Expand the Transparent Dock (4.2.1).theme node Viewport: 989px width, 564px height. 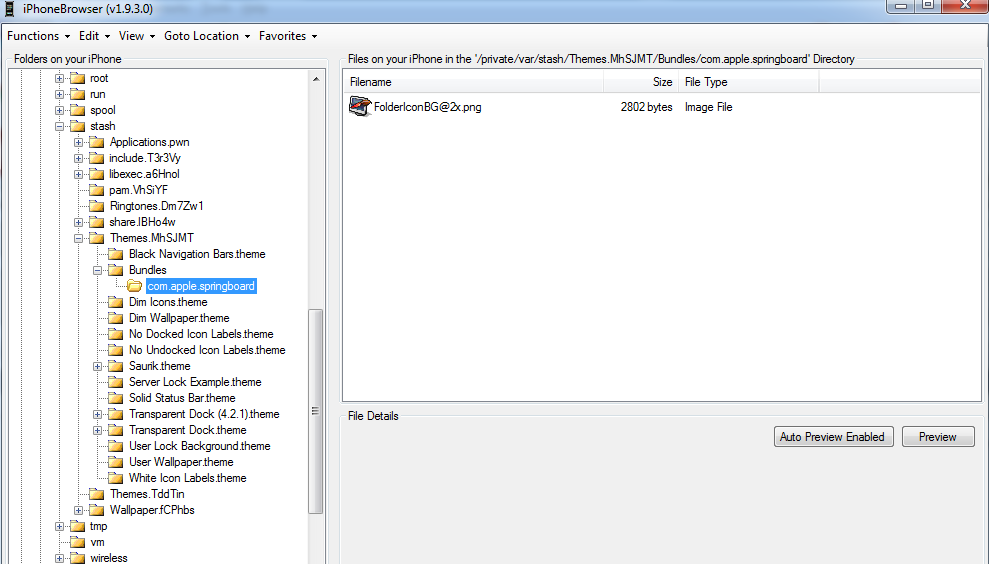coord(98,414)
